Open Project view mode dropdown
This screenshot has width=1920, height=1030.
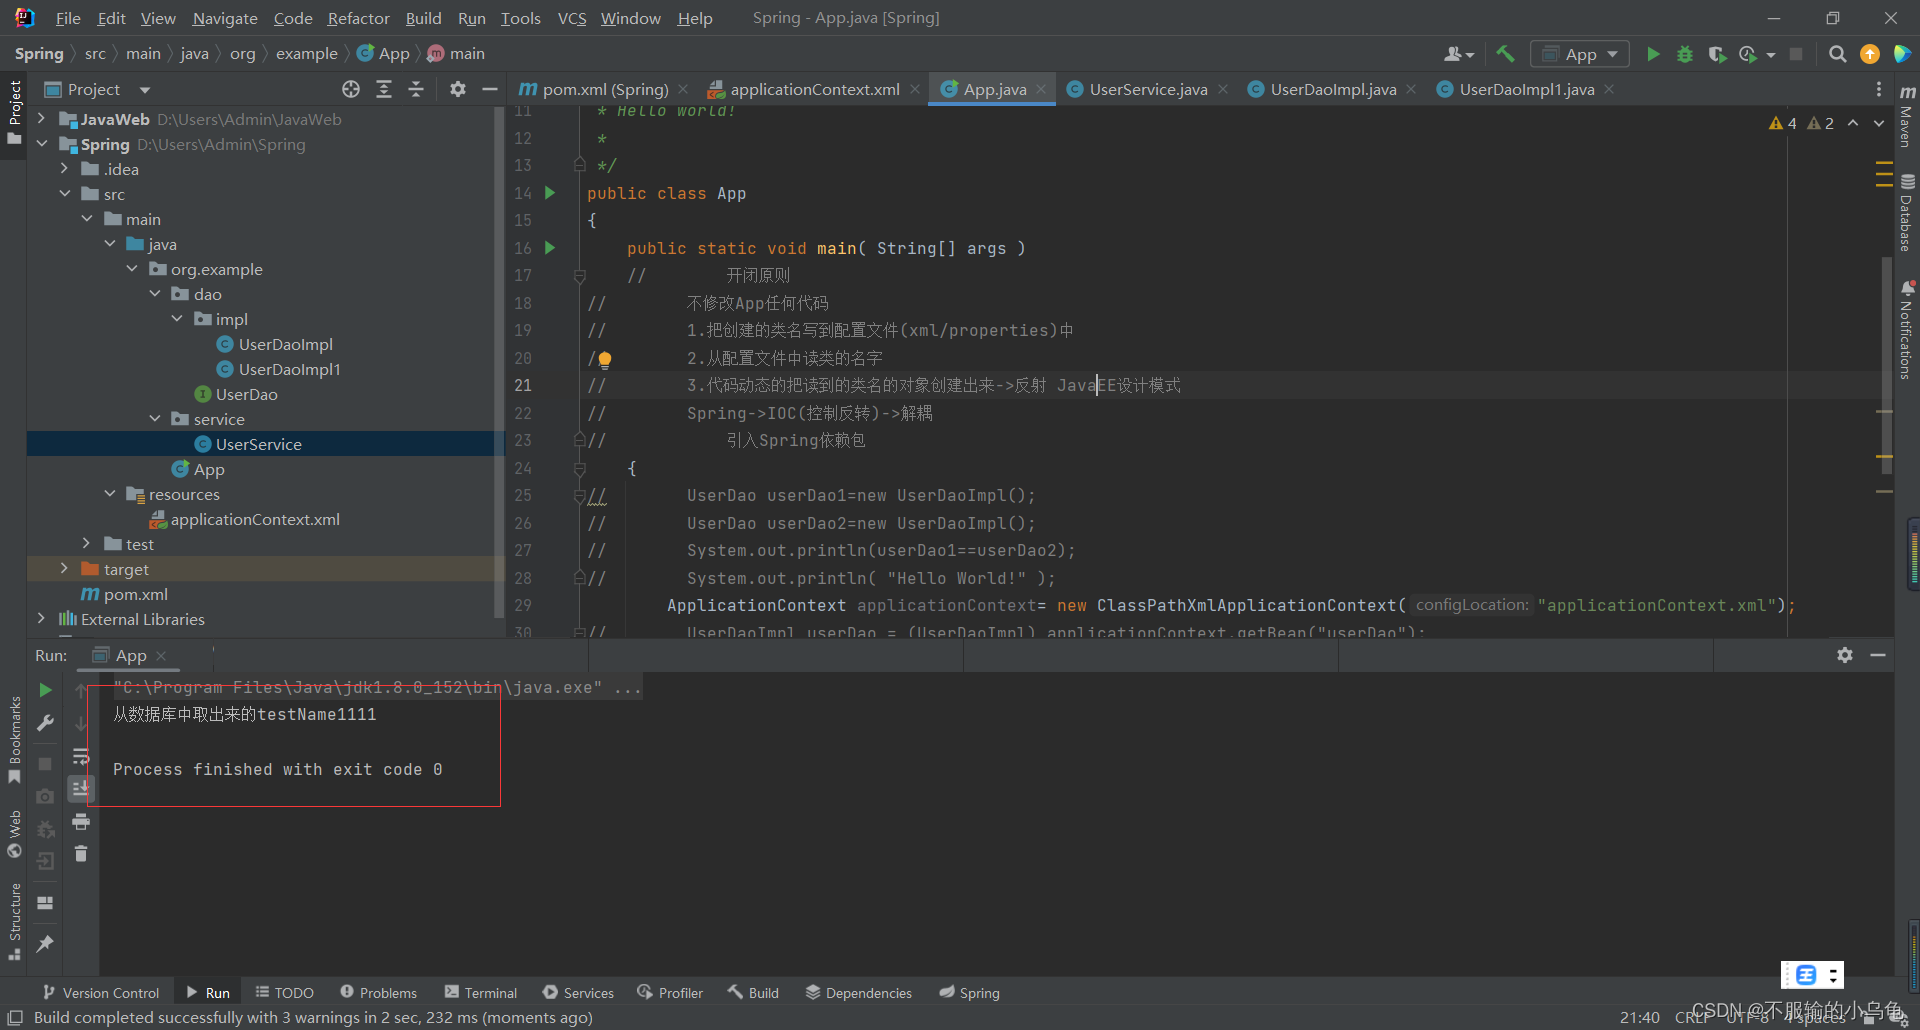(x=145, y=89)
